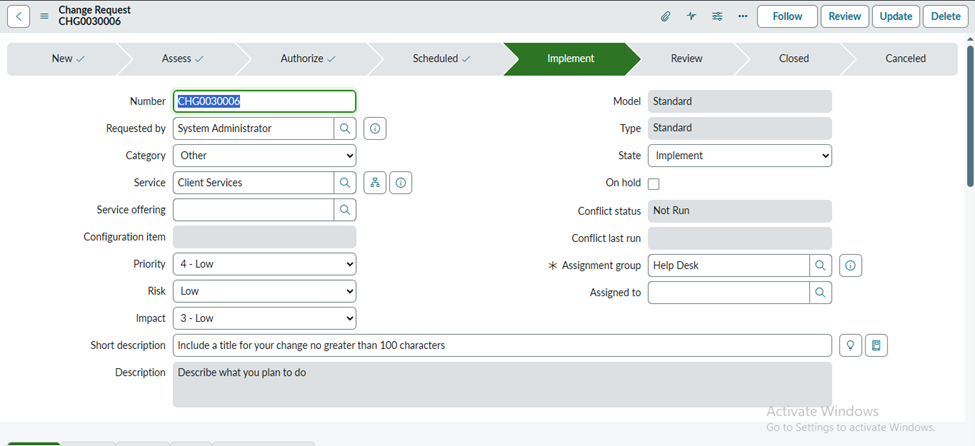Select the Scheduled stage in the workflow bar
The image size is (975, 446).
point(440,59)
